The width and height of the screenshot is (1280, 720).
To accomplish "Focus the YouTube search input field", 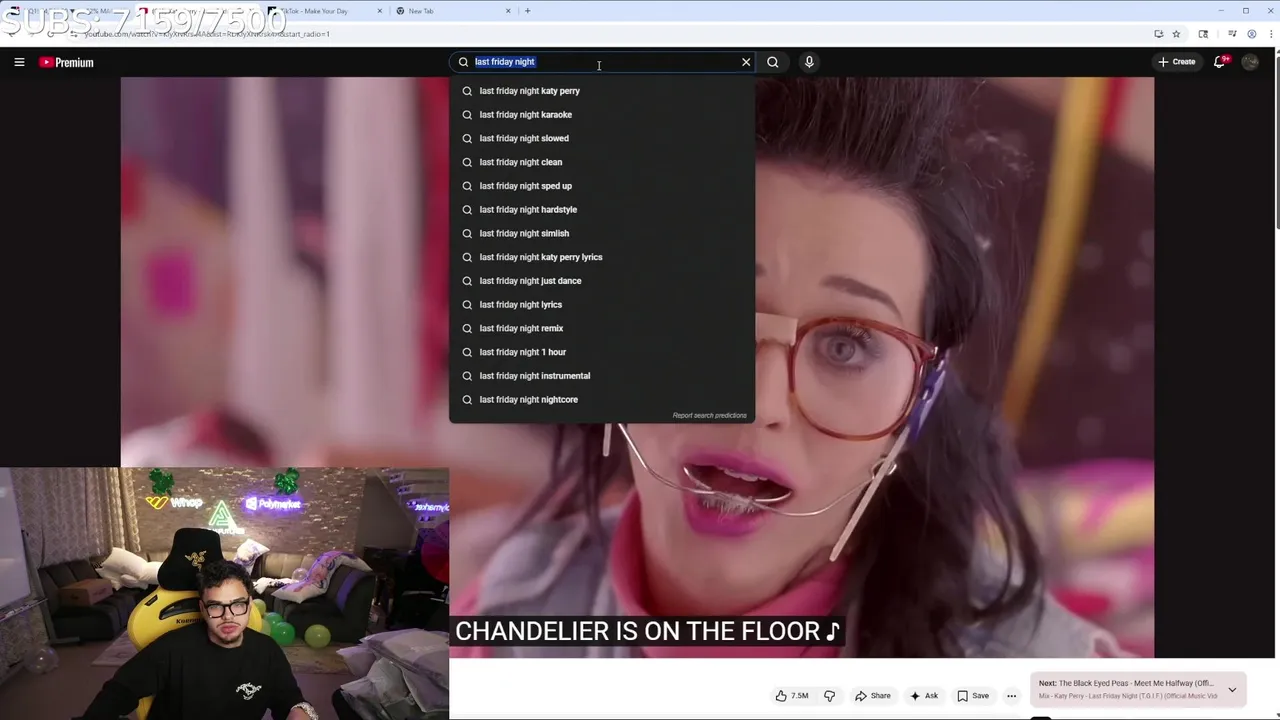I will tap(603, 62).
